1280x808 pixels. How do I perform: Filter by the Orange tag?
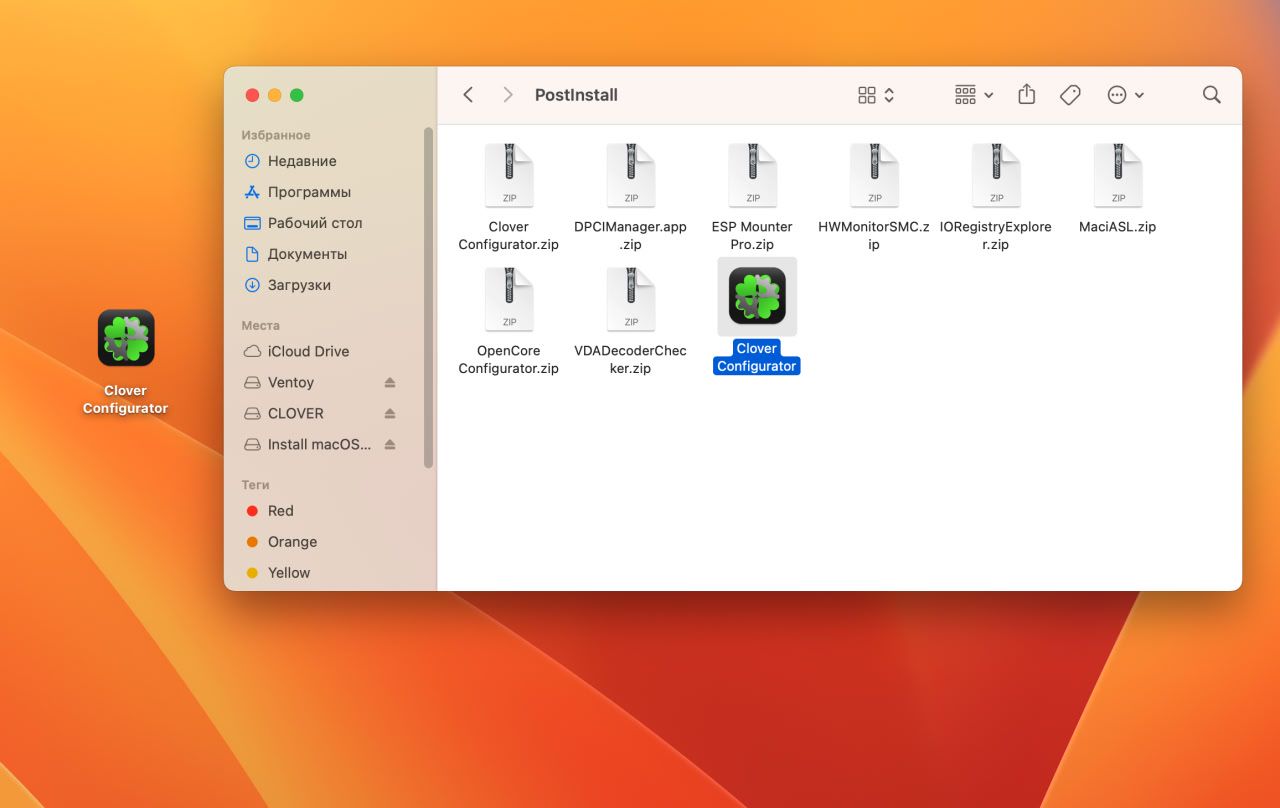pyautogui.click(x=292, y=542)
